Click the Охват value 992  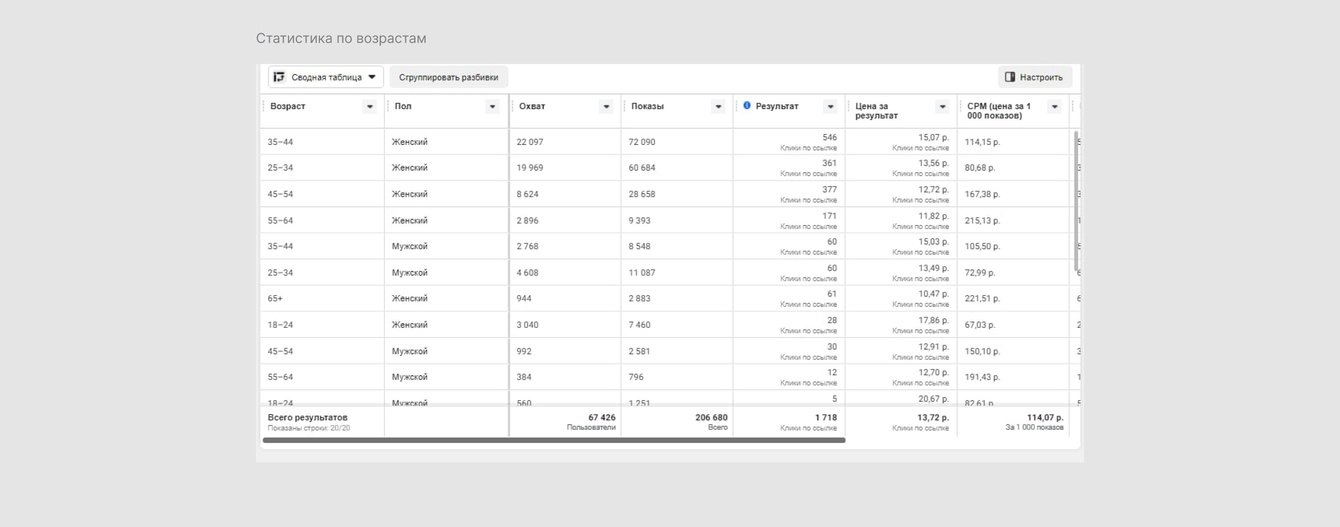click(524, 351)
